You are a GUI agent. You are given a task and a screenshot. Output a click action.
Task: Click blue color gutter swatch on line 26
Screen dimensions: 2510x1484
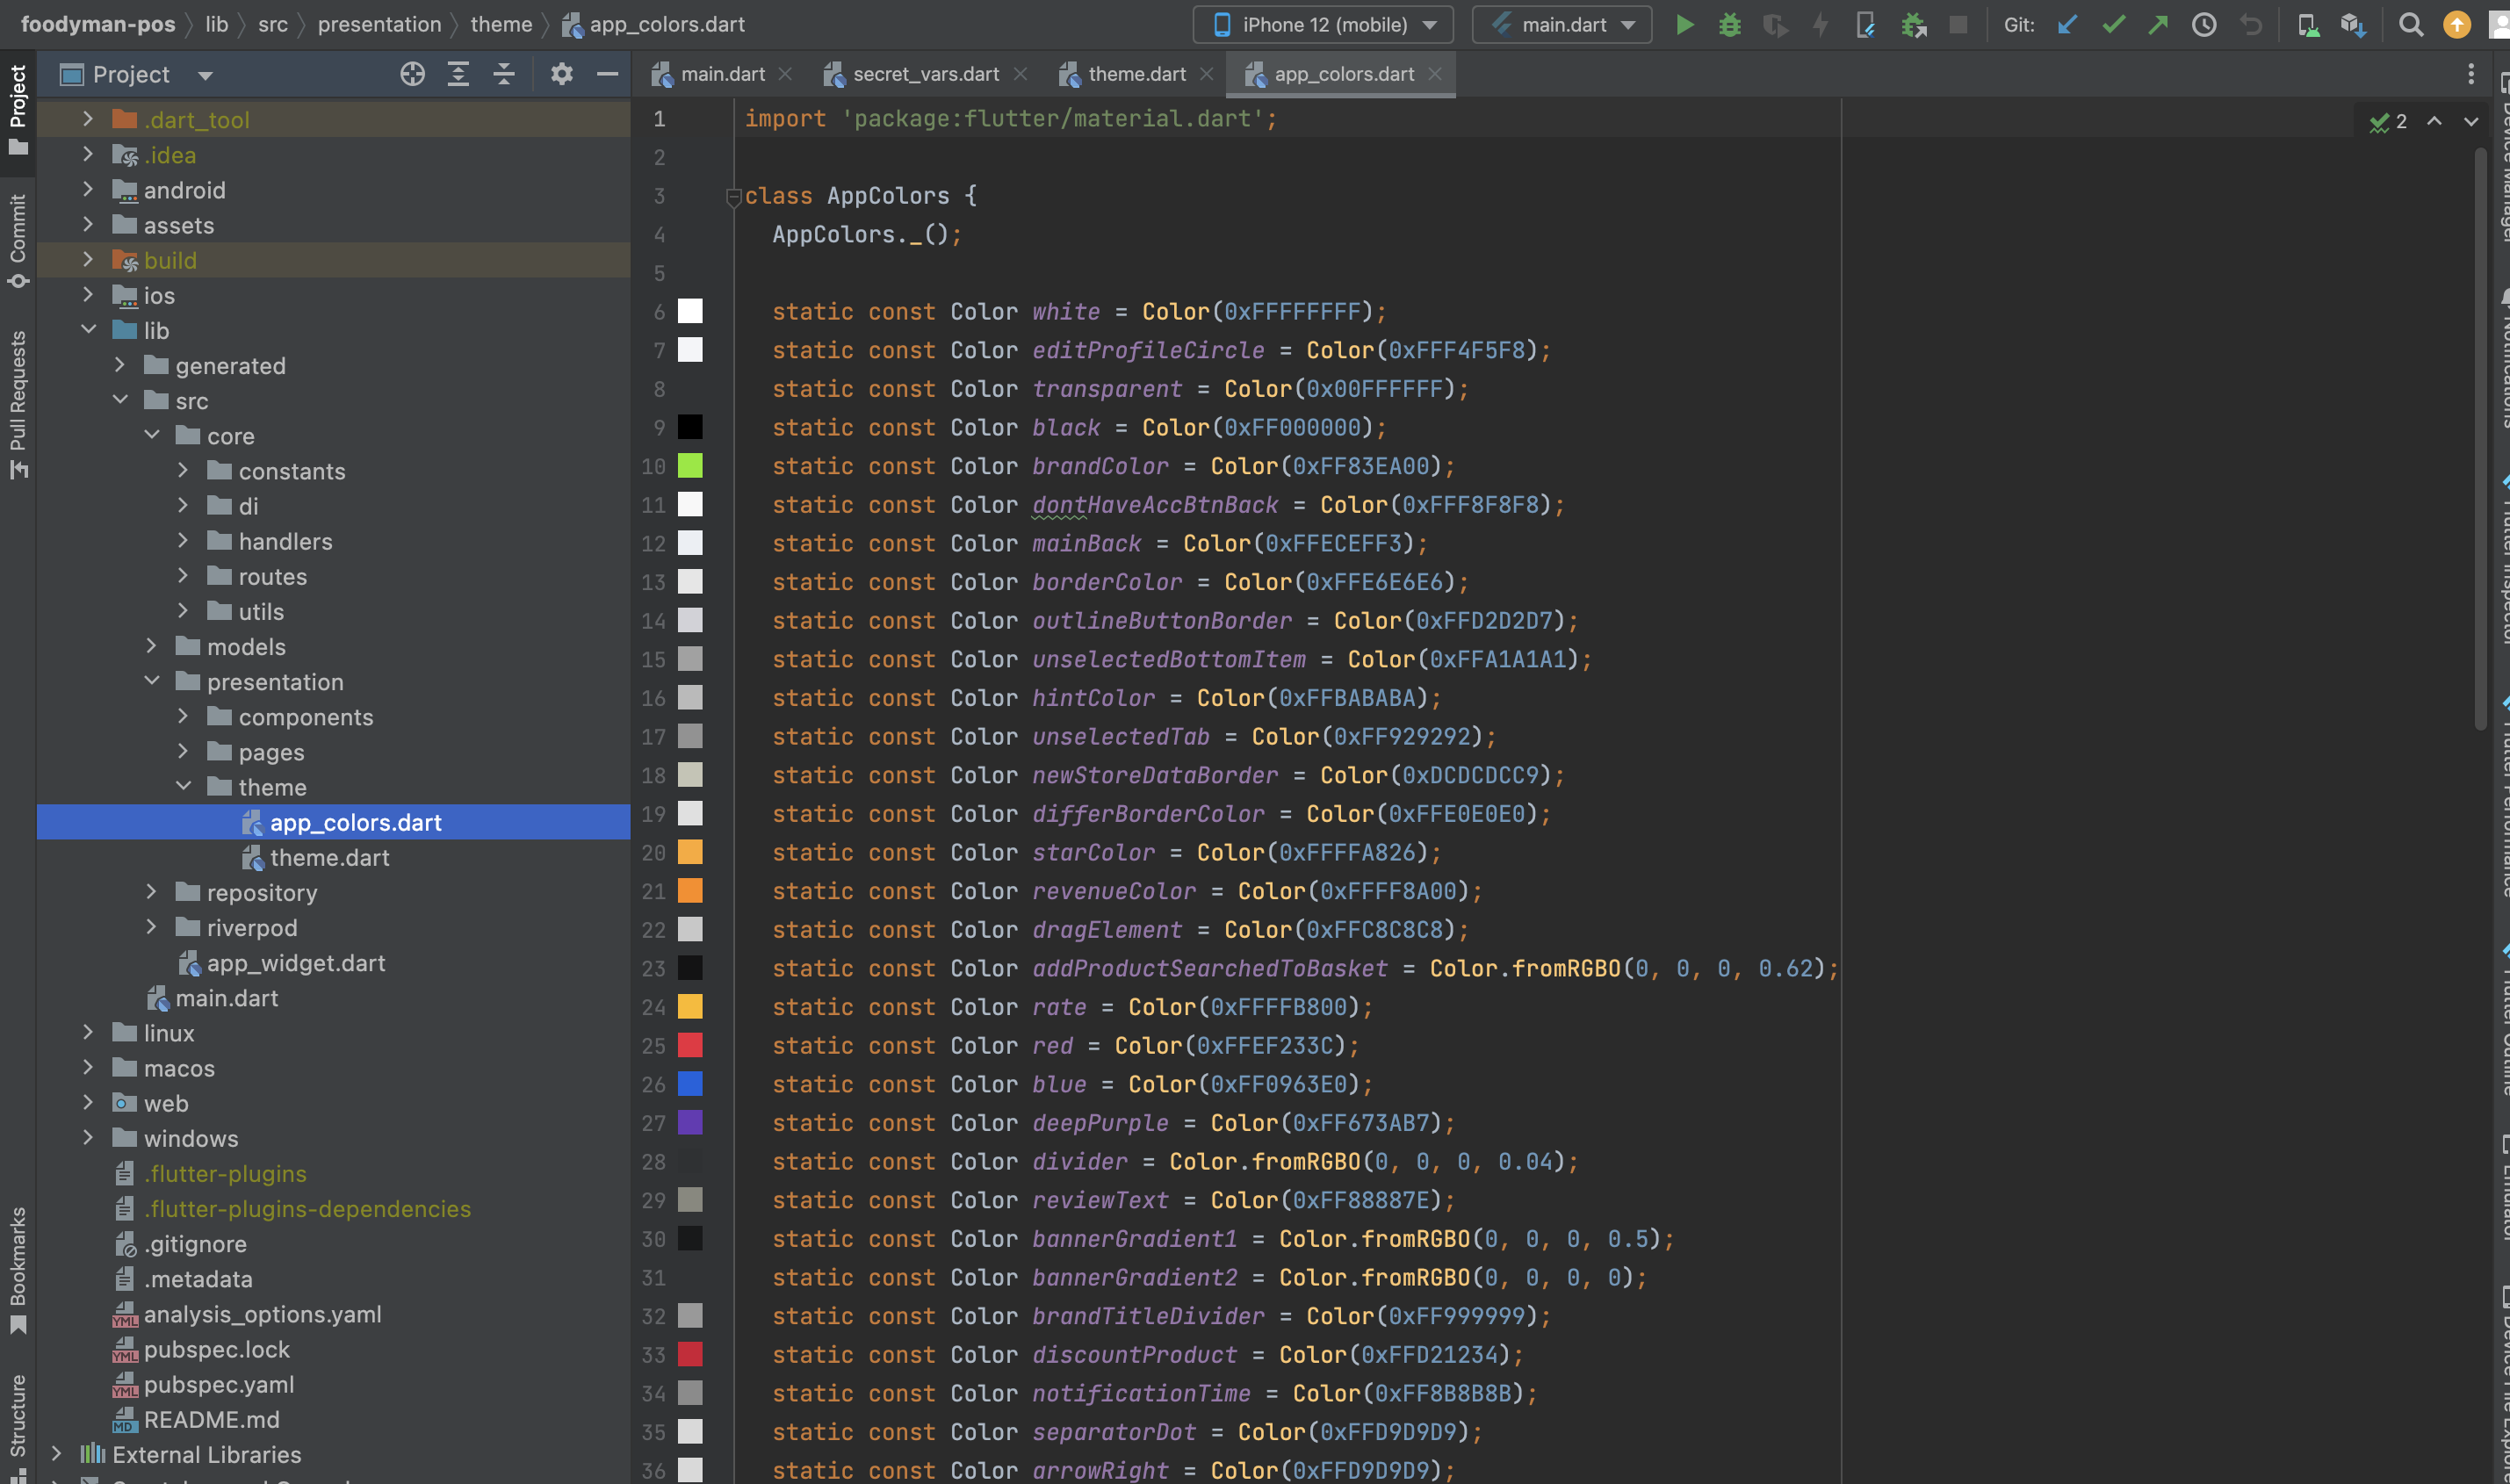coord(690,1084)
